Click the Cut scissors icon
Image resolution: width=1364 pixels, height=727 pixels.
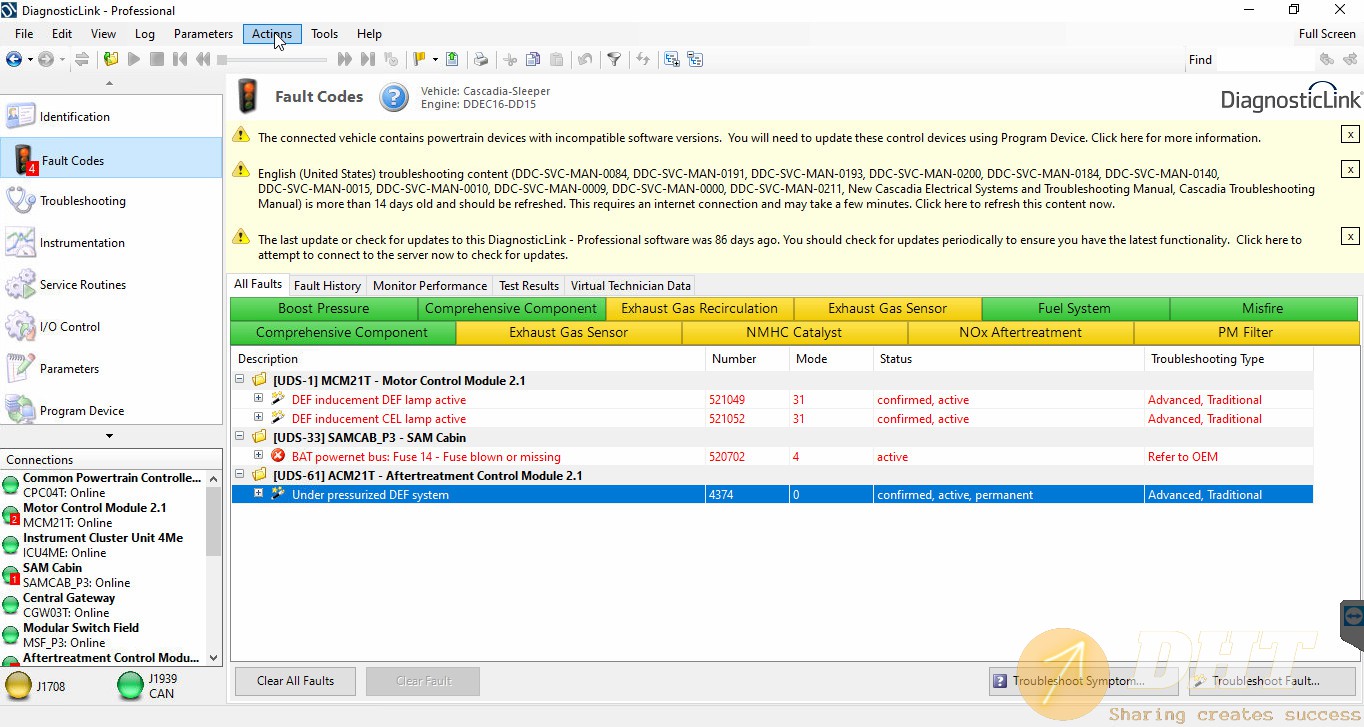coord(510,60)
